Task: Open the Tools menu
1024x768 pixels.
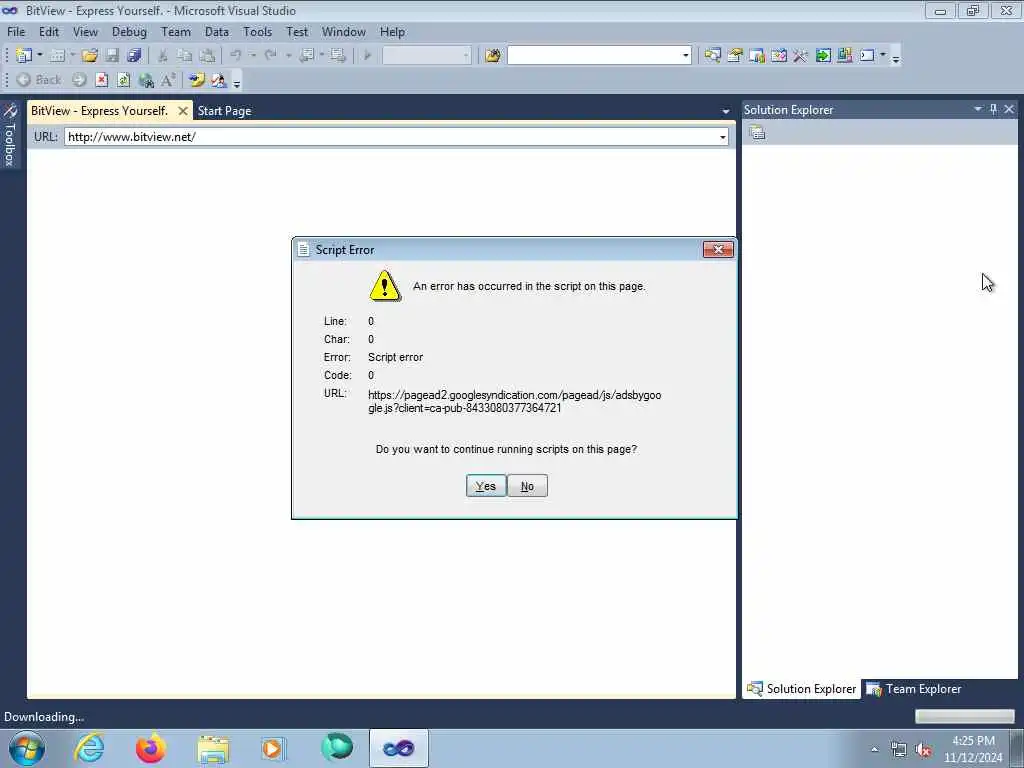Action: [257, 31]
